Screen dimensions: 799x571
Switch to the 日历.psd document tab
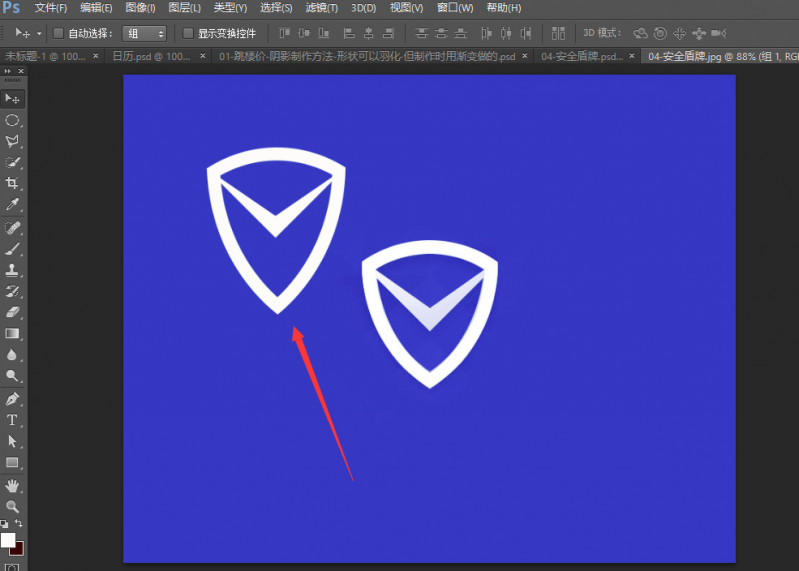[x=150, y=56]
